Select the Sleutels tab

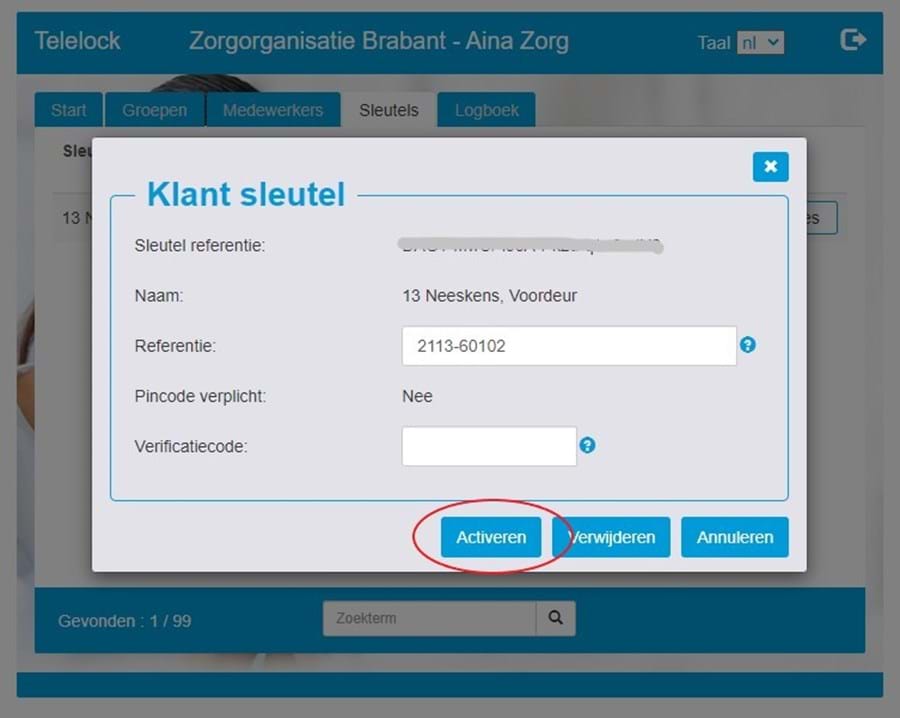389,110
